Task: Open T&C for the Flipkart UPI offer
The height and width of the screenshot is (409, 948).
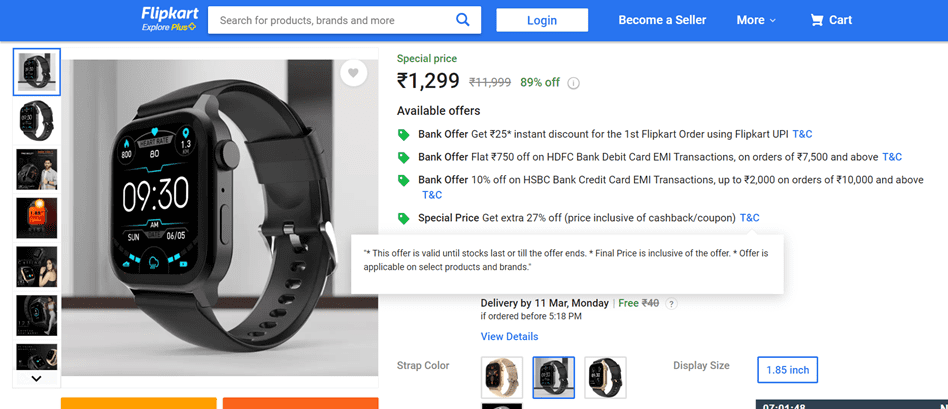Action: pyautogui.click(x=802, y=134)
